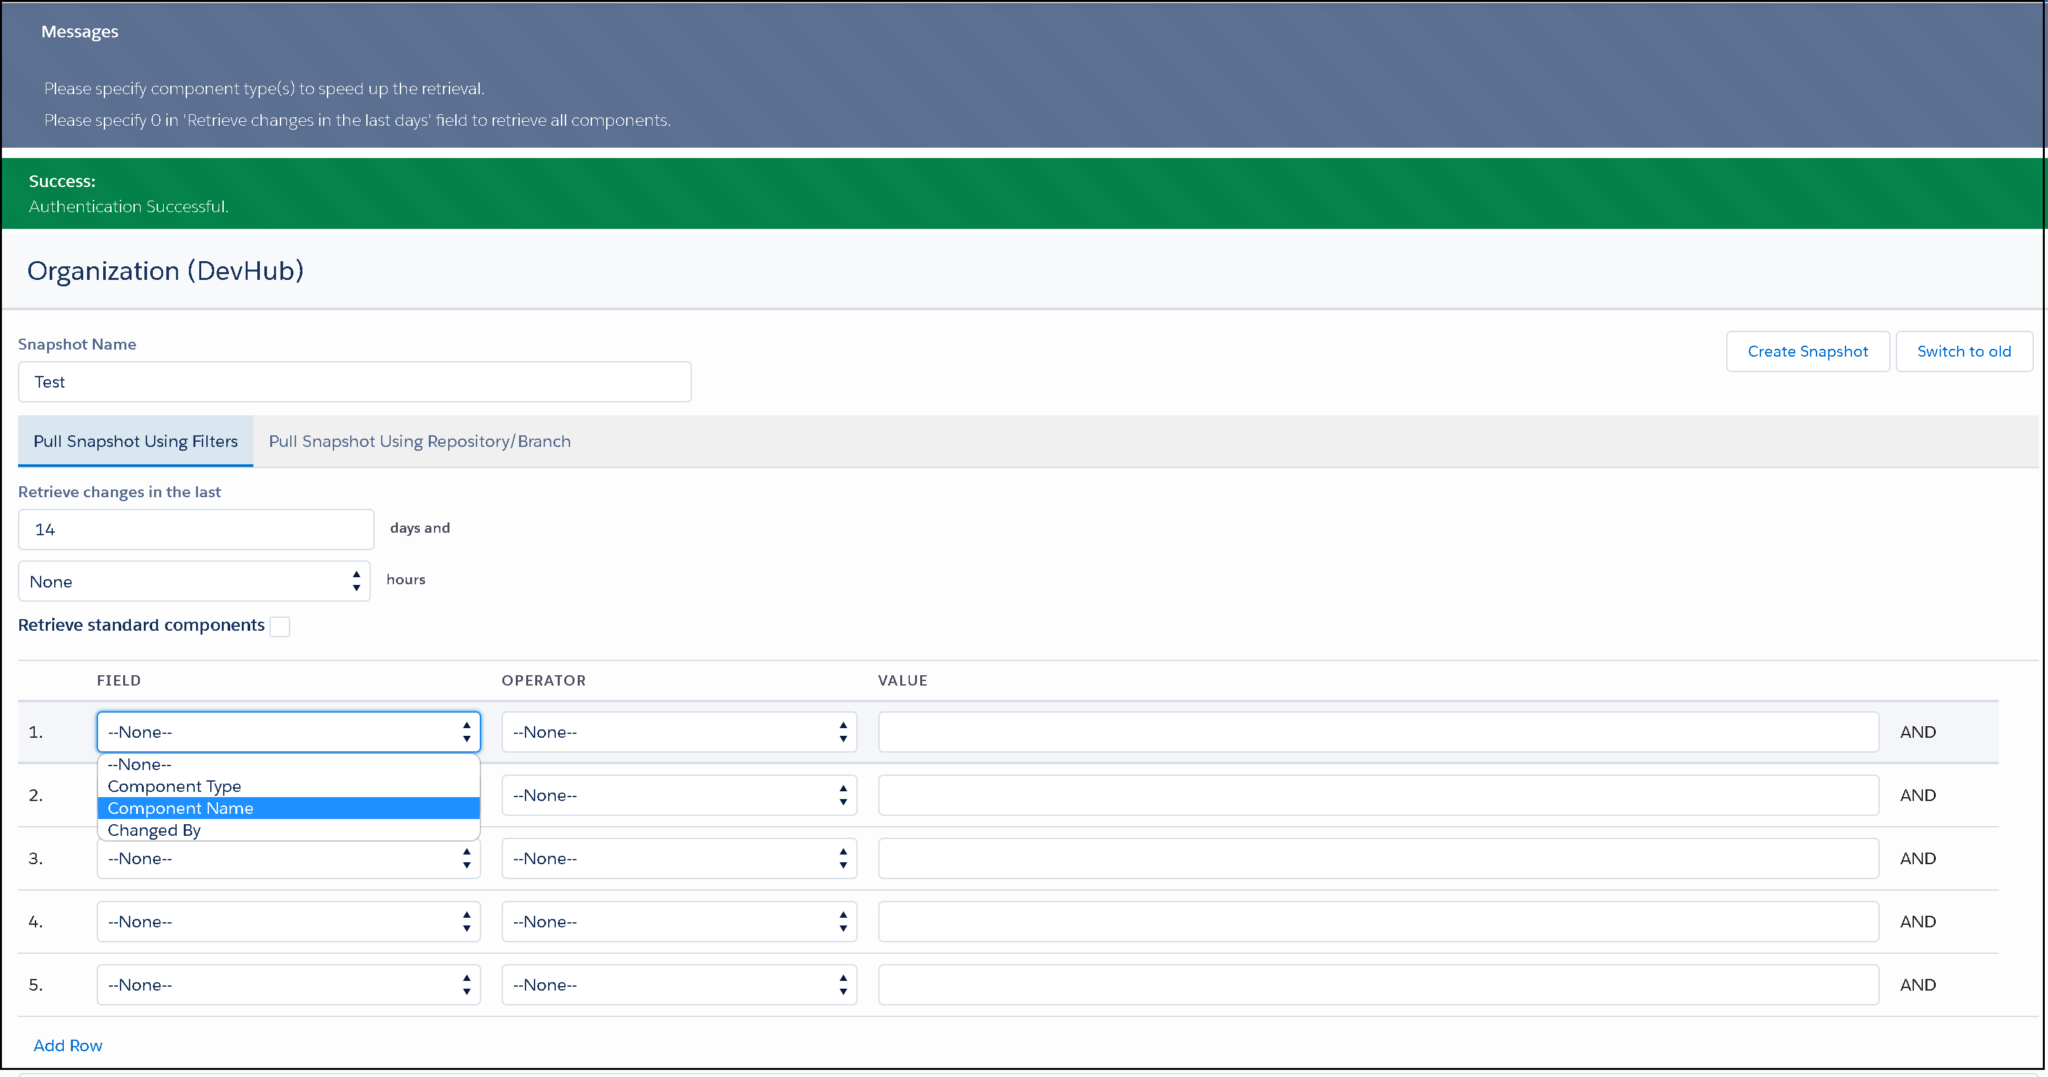Open the Field dropdown in row 5
The width and height of the screenshot is (2048, 1077).
[x=288, y=984]
